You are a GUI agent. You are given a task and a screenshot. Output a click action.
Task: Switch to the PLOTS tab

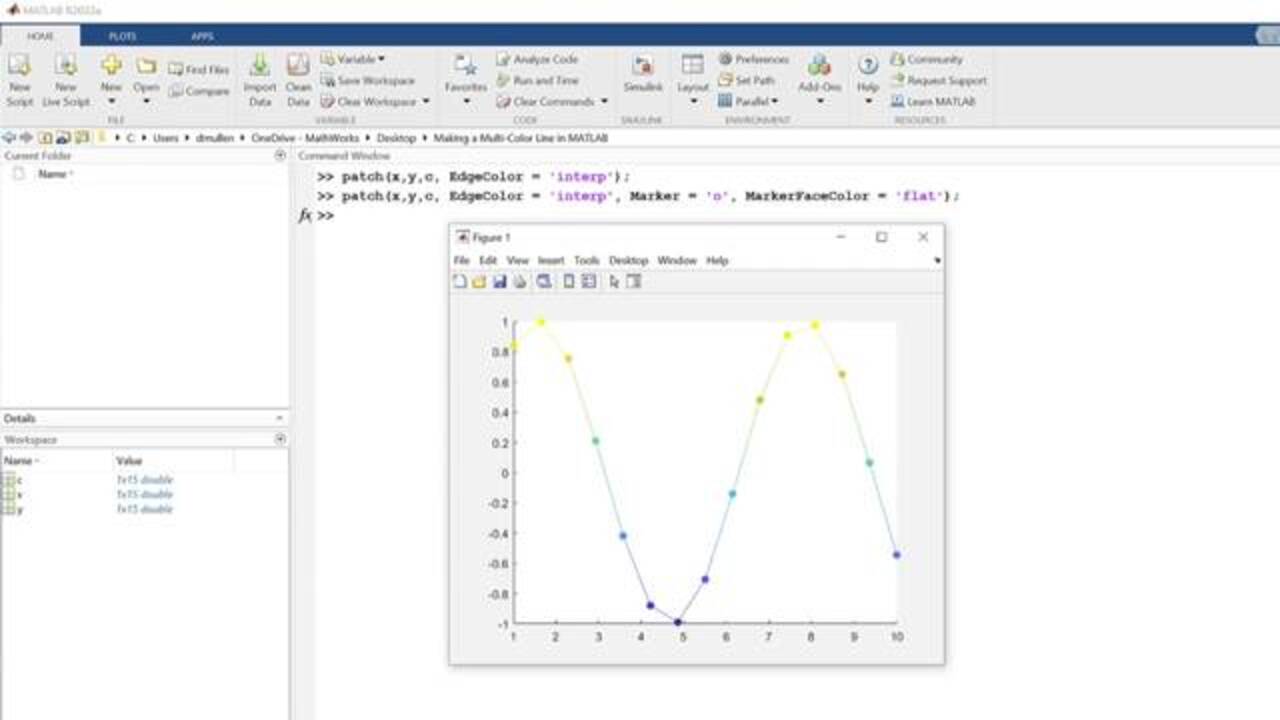(x=122, y=36)
